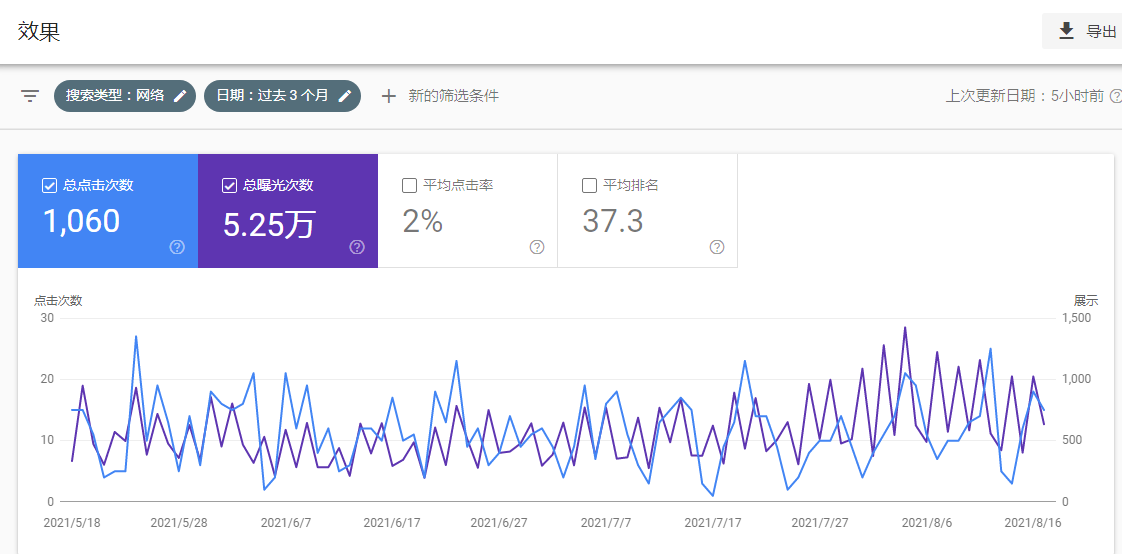Screen dimensions: 1122x554
Task: Click the 2021/6/7 date label on chart
Action: (286, 523)
